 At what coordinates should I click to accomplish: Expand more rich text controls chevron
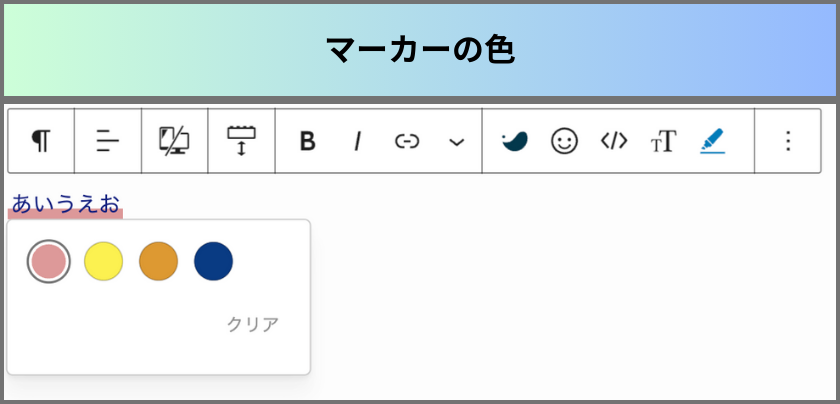(x=456, y=142)
